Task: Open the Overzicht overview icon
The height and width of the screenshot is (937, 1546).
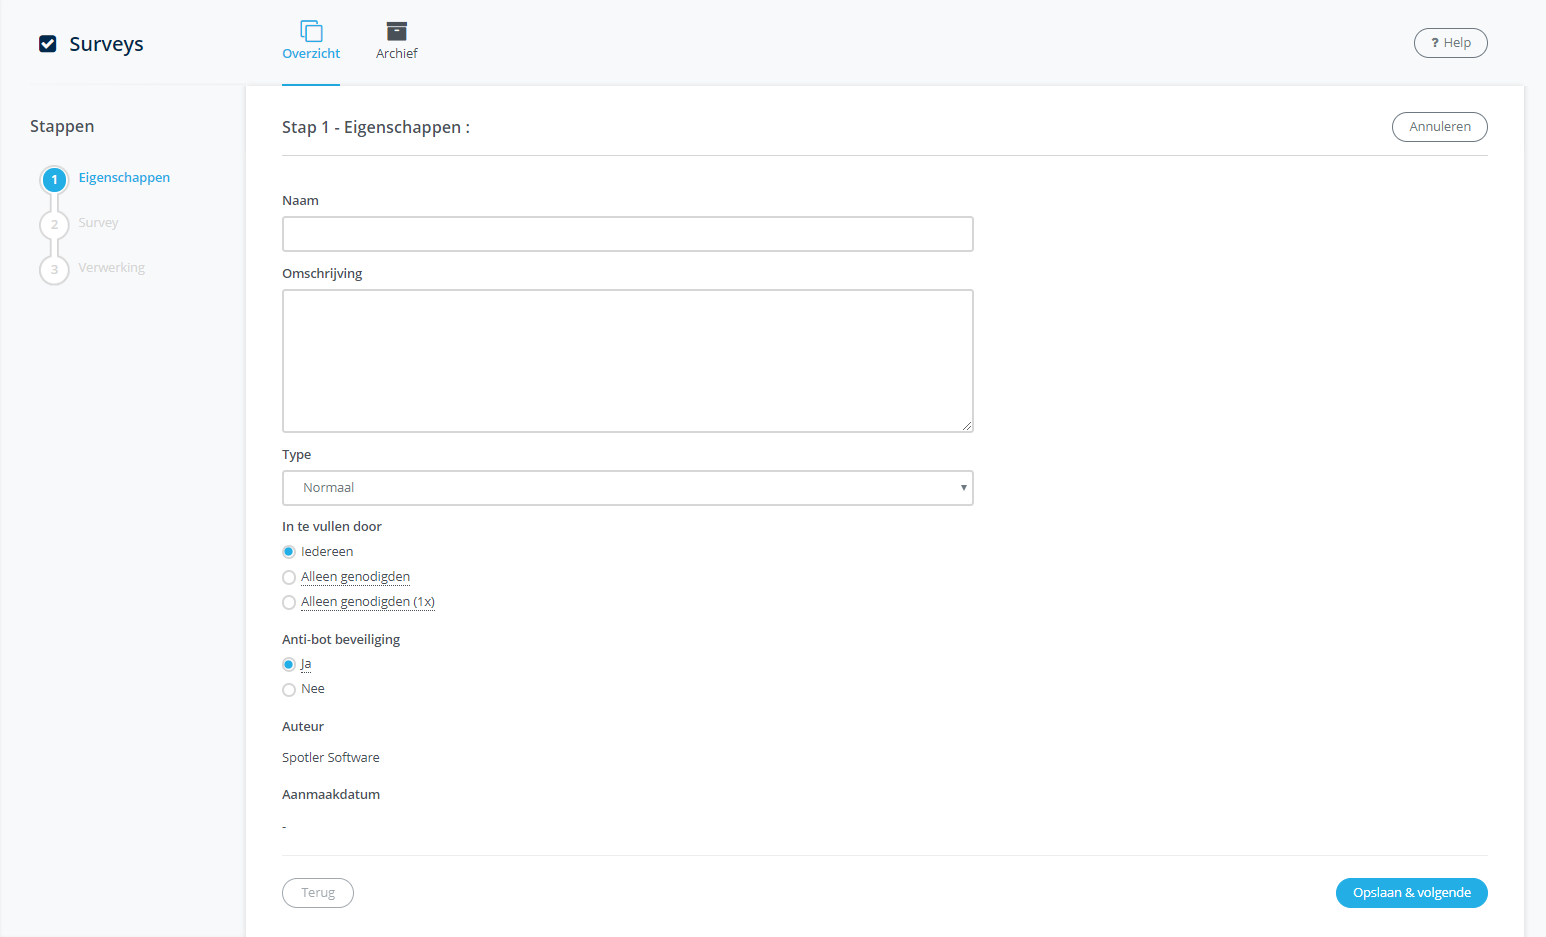Action: pyautogui.click(x=311, y=31)
